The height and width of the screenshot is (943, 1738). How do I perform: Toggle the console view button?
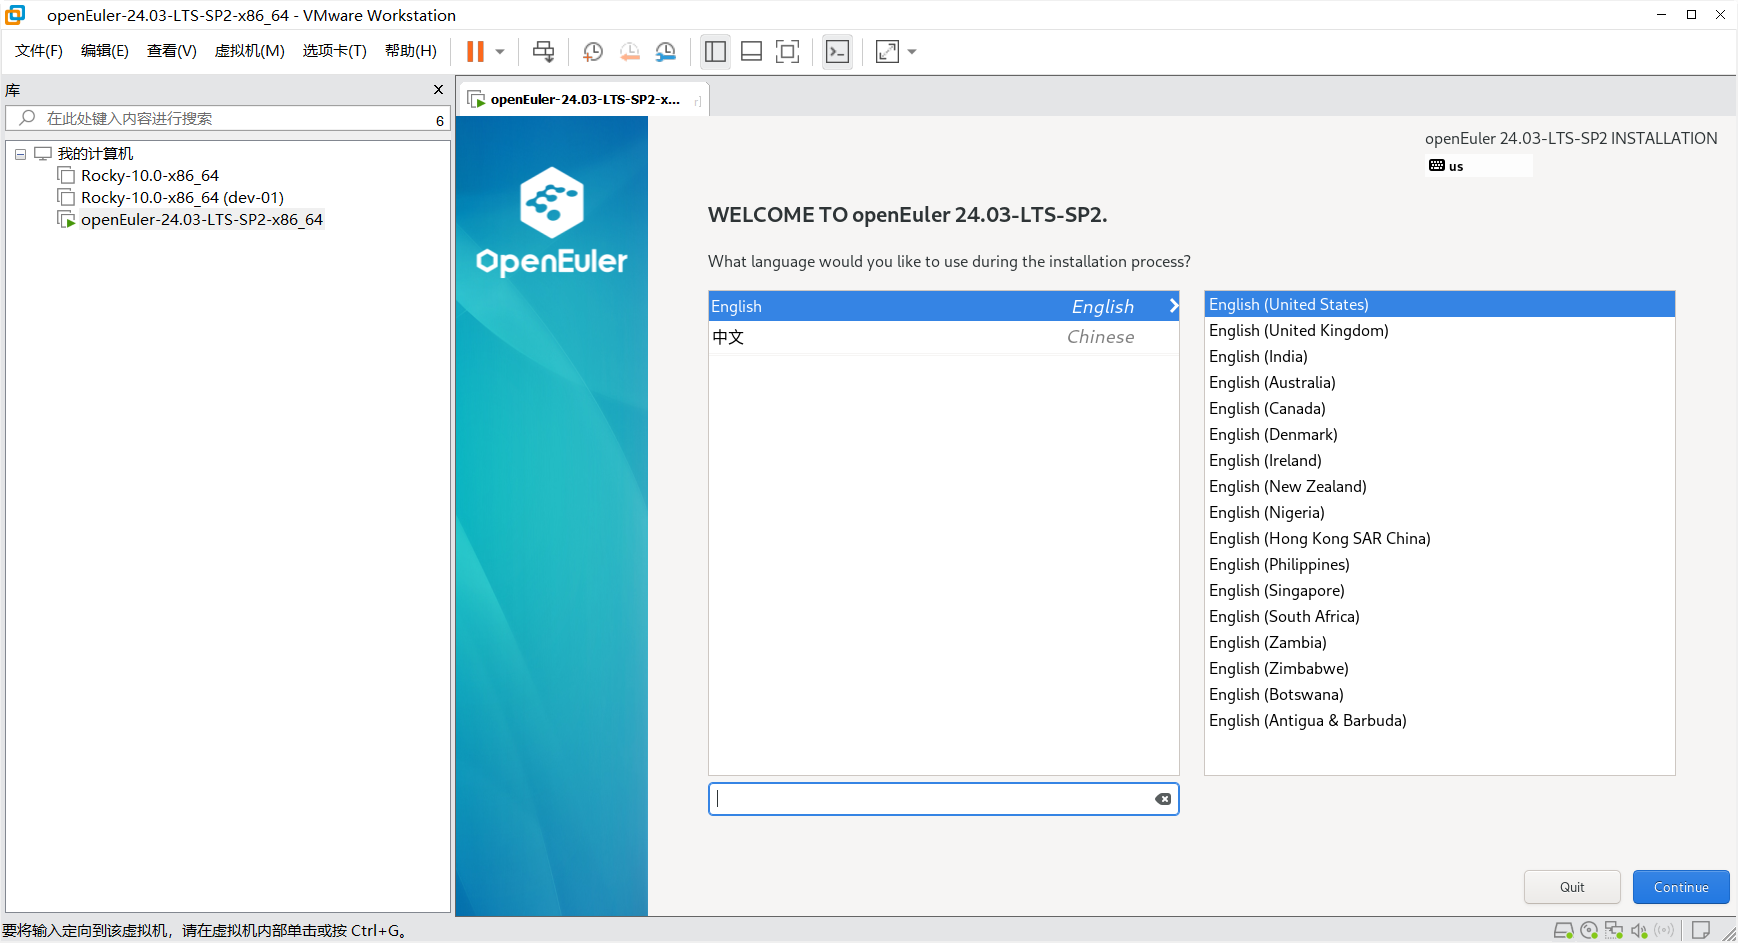[x=837, y=52]
